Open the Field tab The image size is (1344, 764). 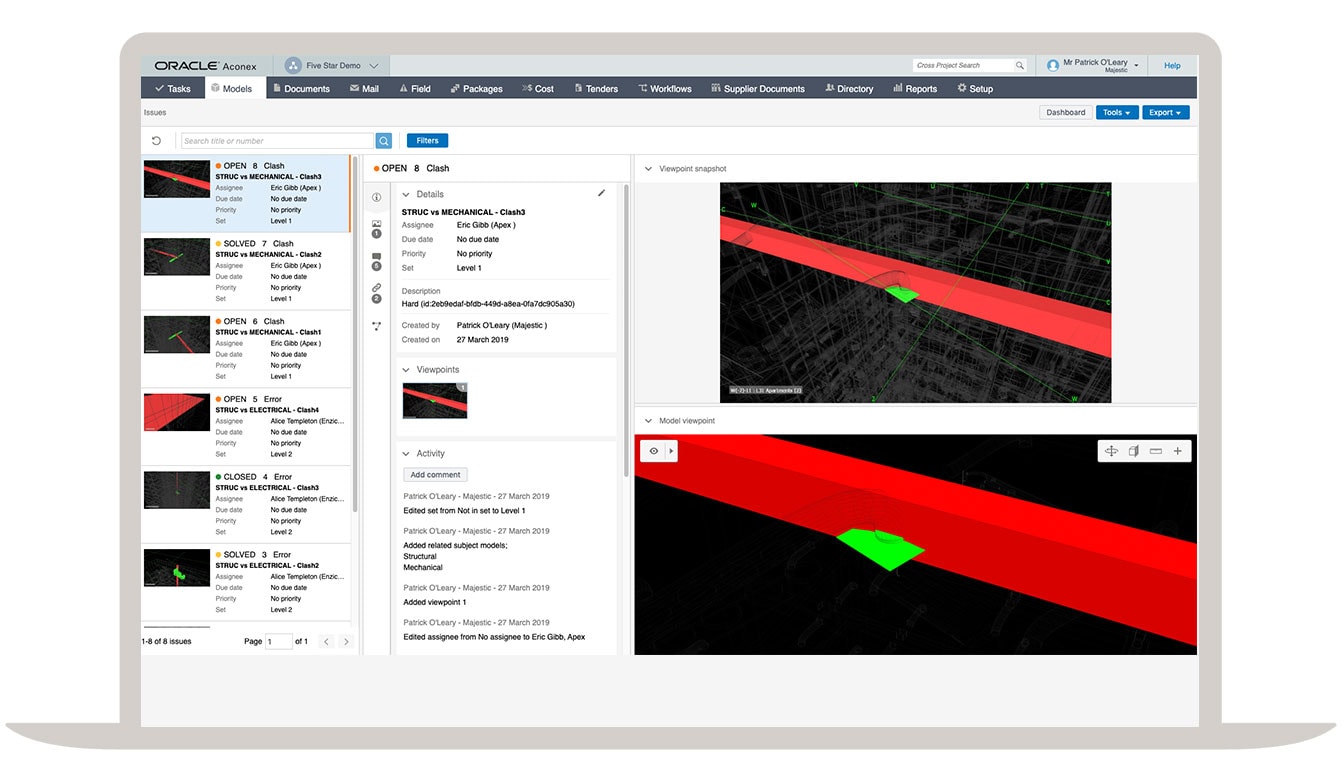coord(415,89)
